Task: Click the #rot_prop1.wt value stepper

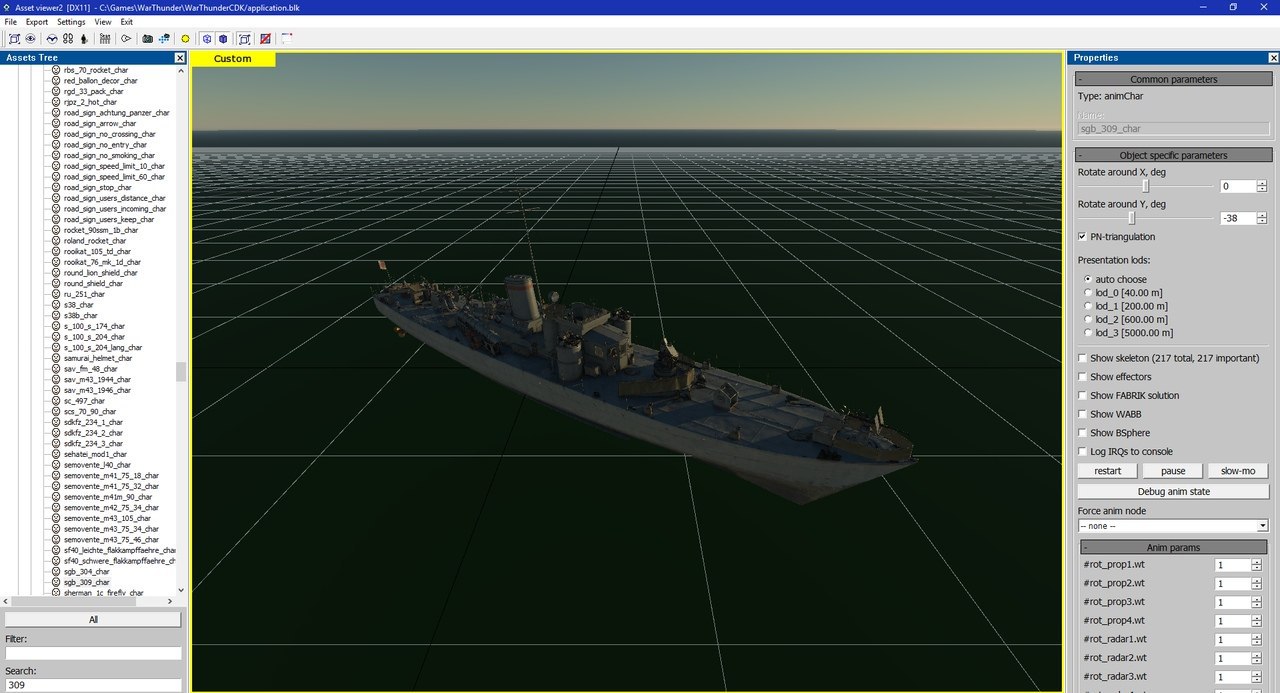Action: [1256, 565]
